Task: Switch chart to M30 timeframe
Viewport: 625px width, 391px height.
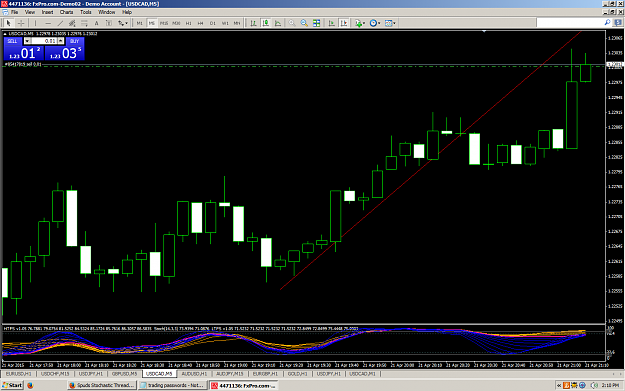Action: tap(176, 23)
